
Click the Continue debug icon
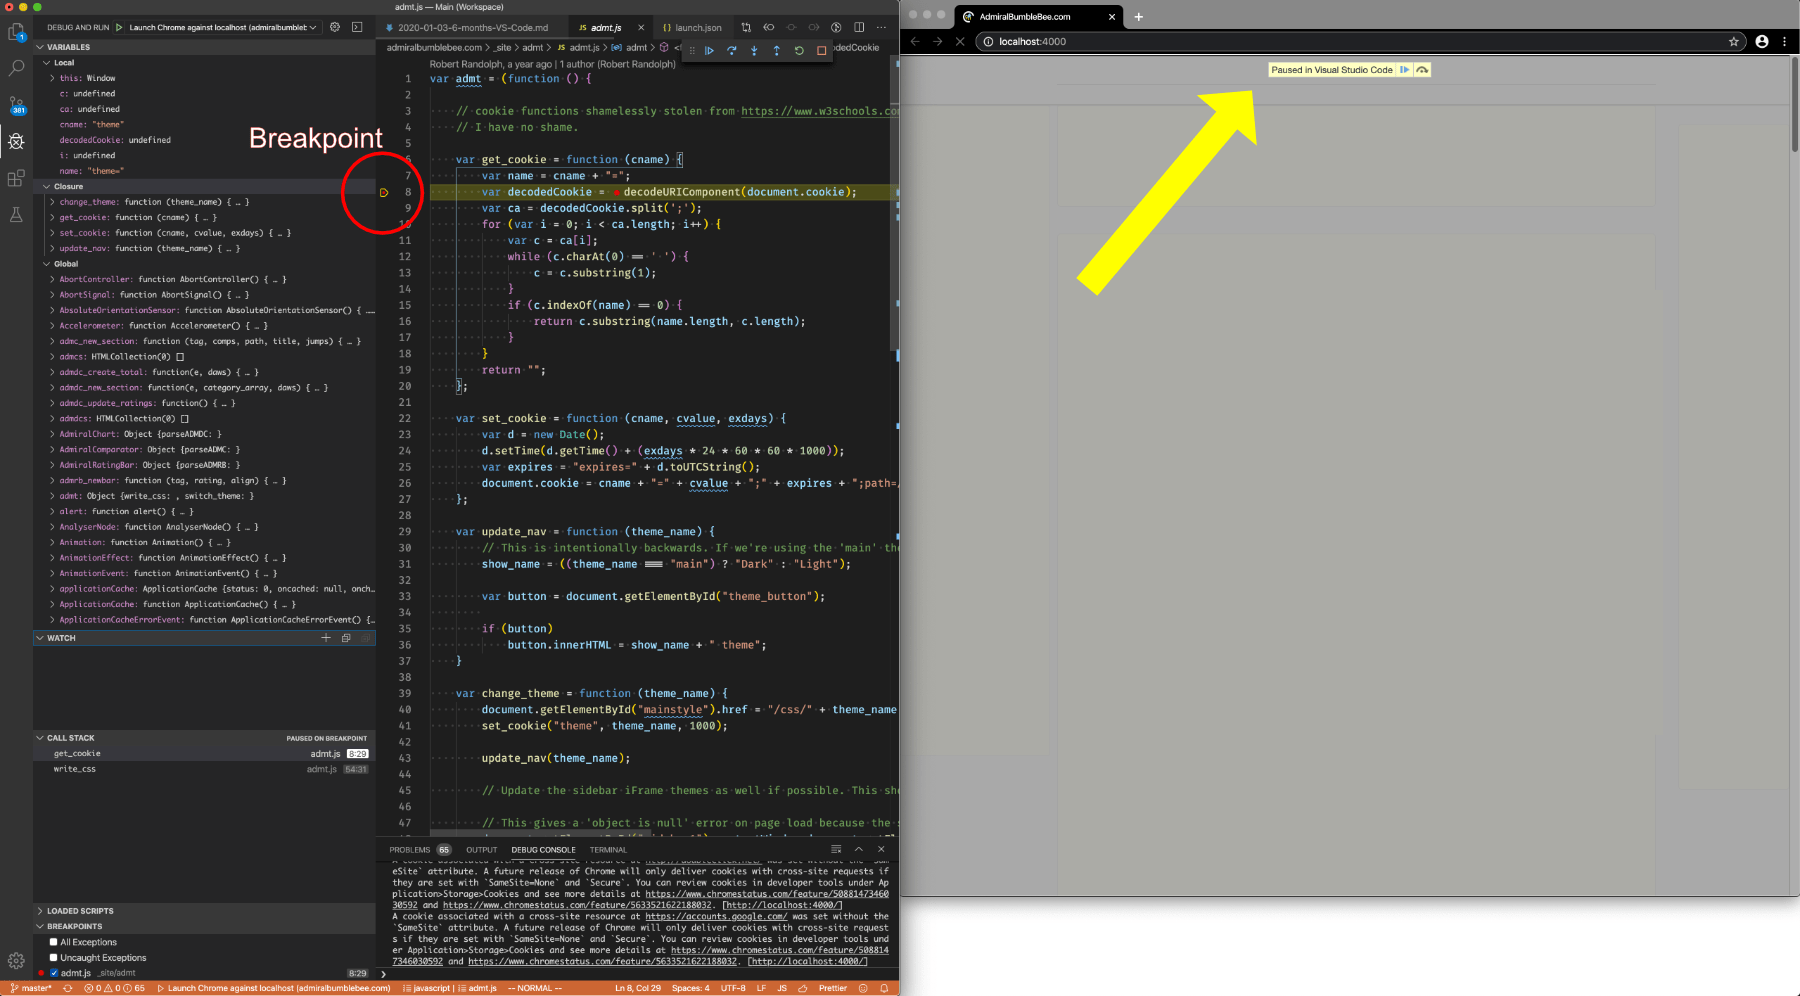point(710,51)
